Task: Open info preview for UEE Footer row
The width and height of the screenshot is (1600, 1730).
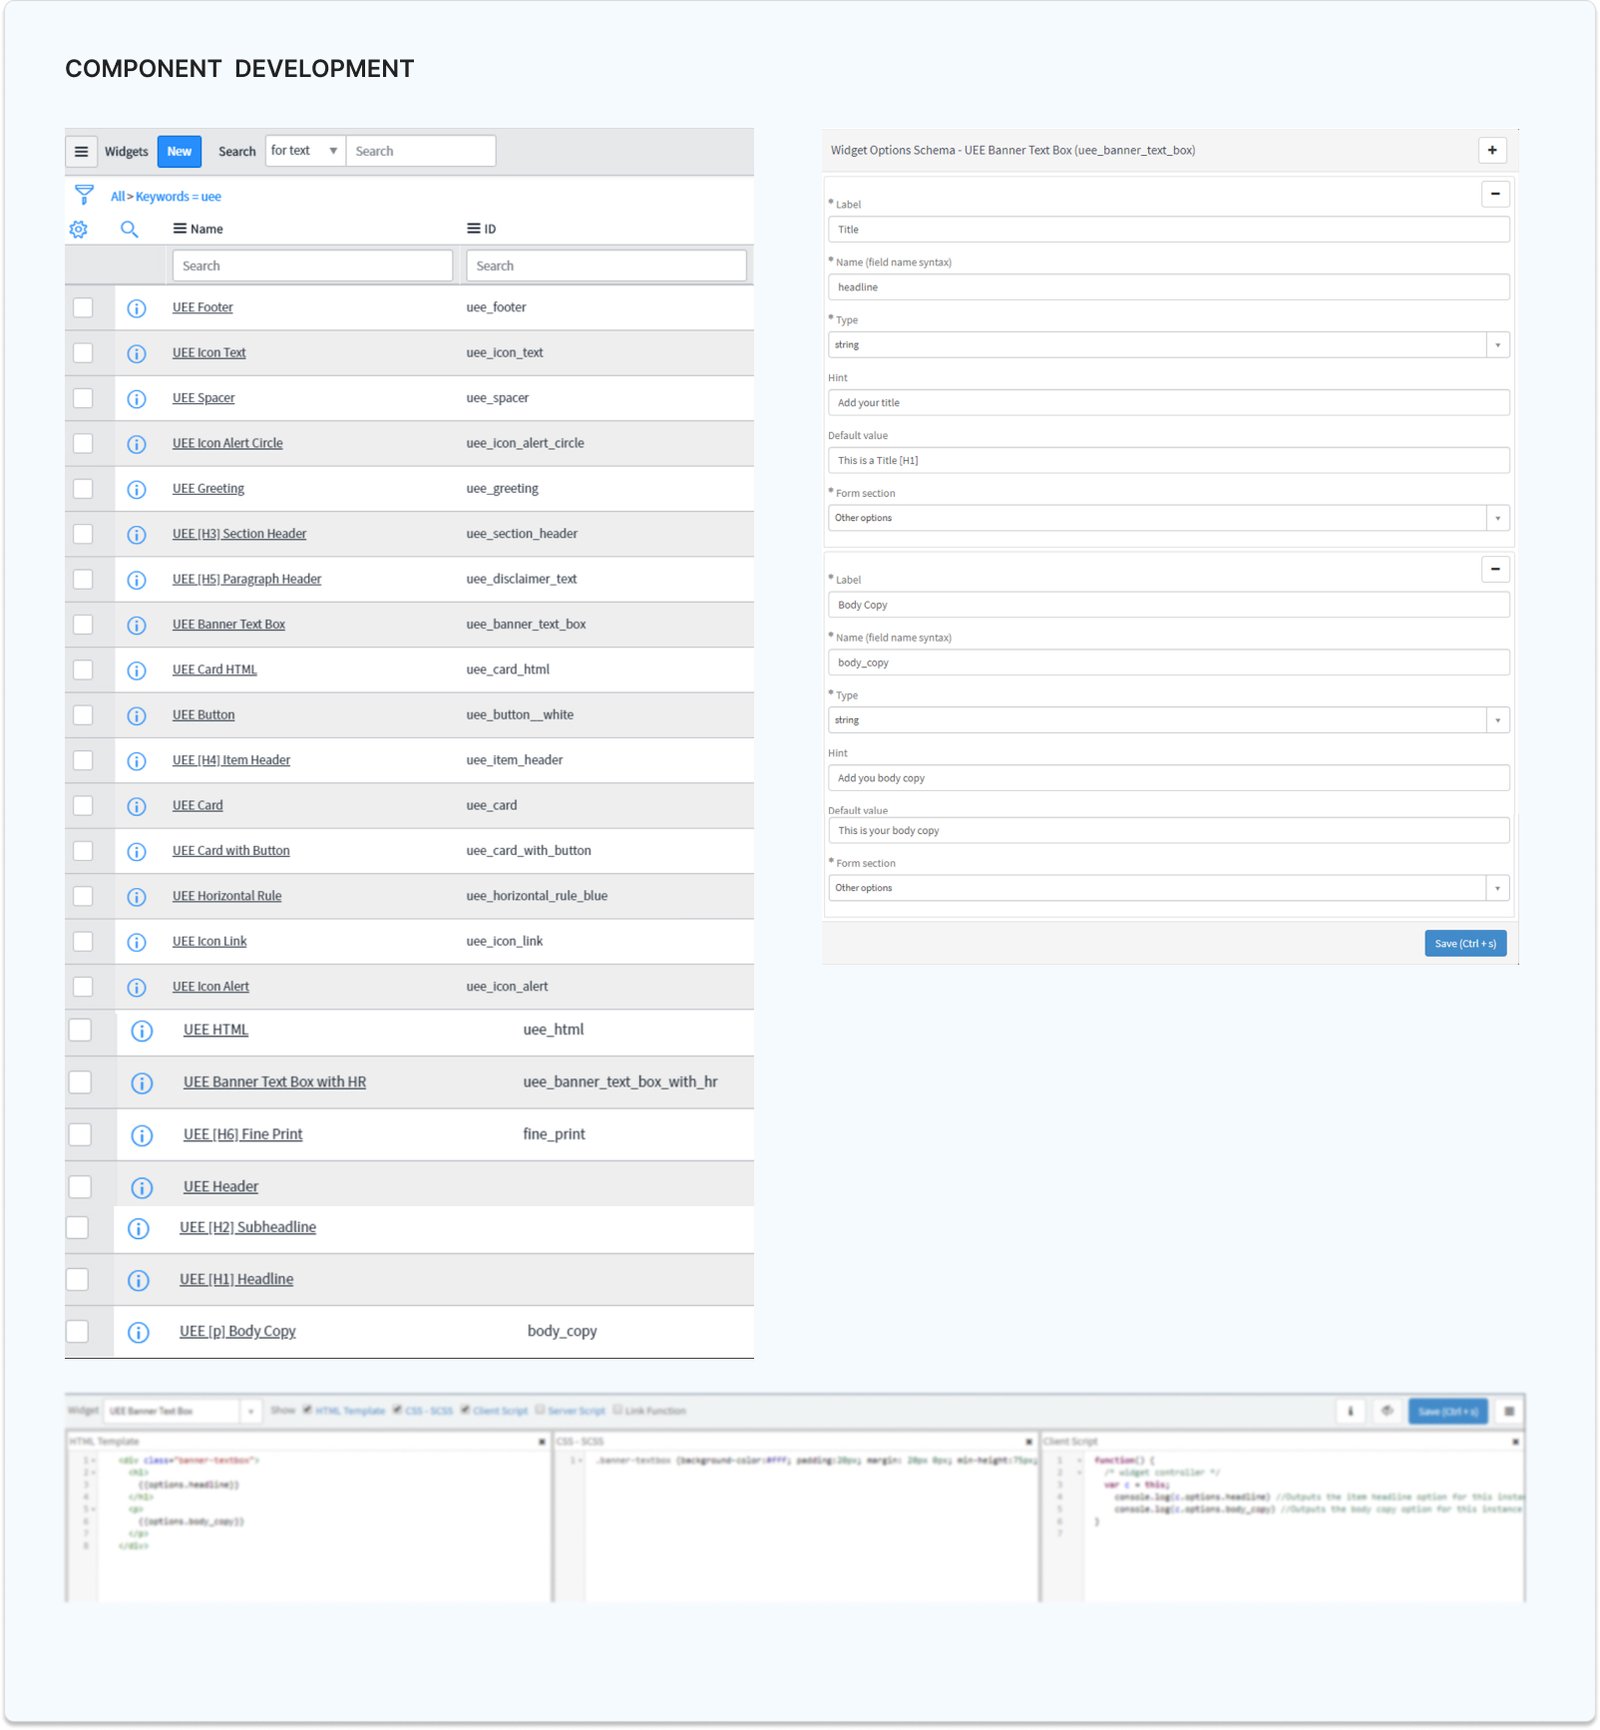Action: pos(137,308)
